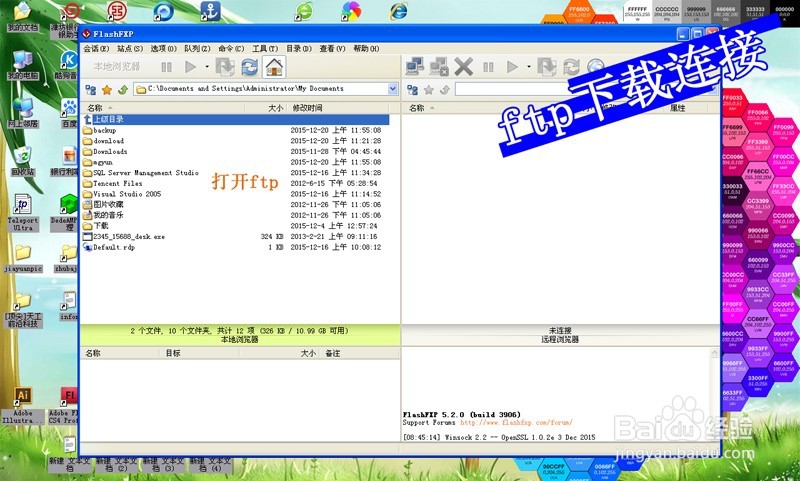Refresh the remote file listing
This screenshot has width=800, height=481.
coord(571,67)
